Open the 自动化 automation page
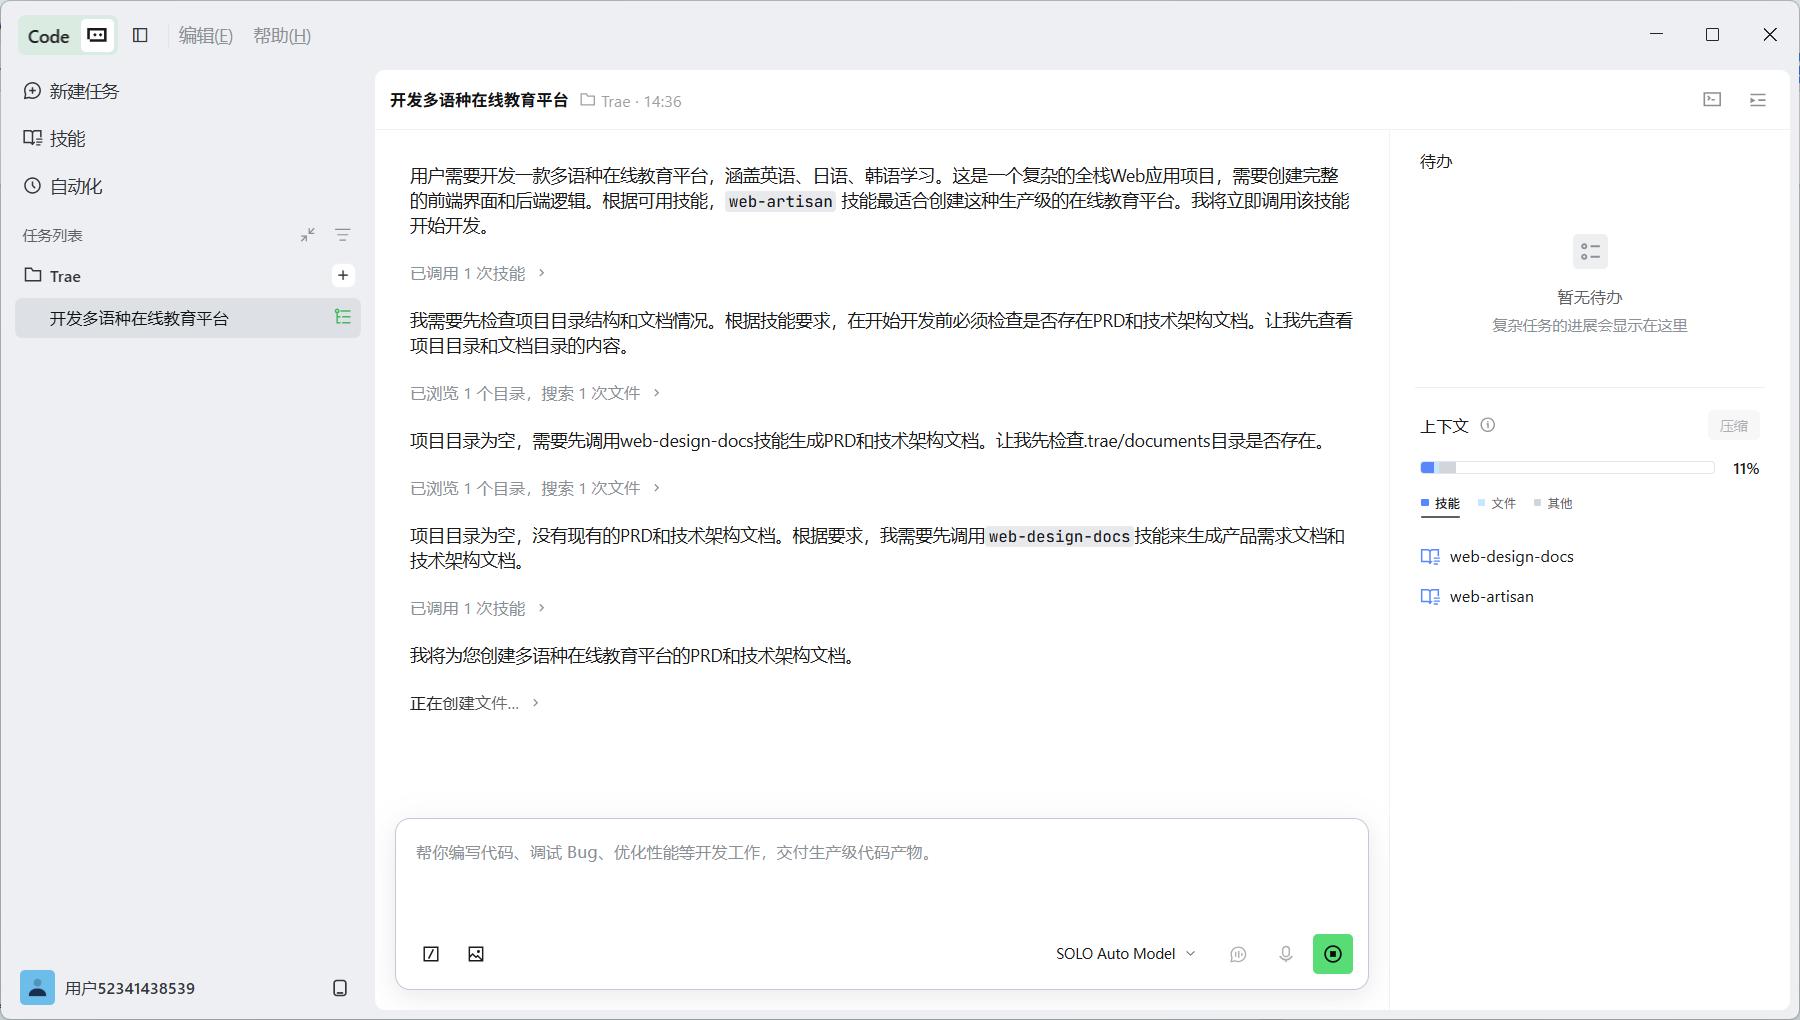 [x=63, y=187]
